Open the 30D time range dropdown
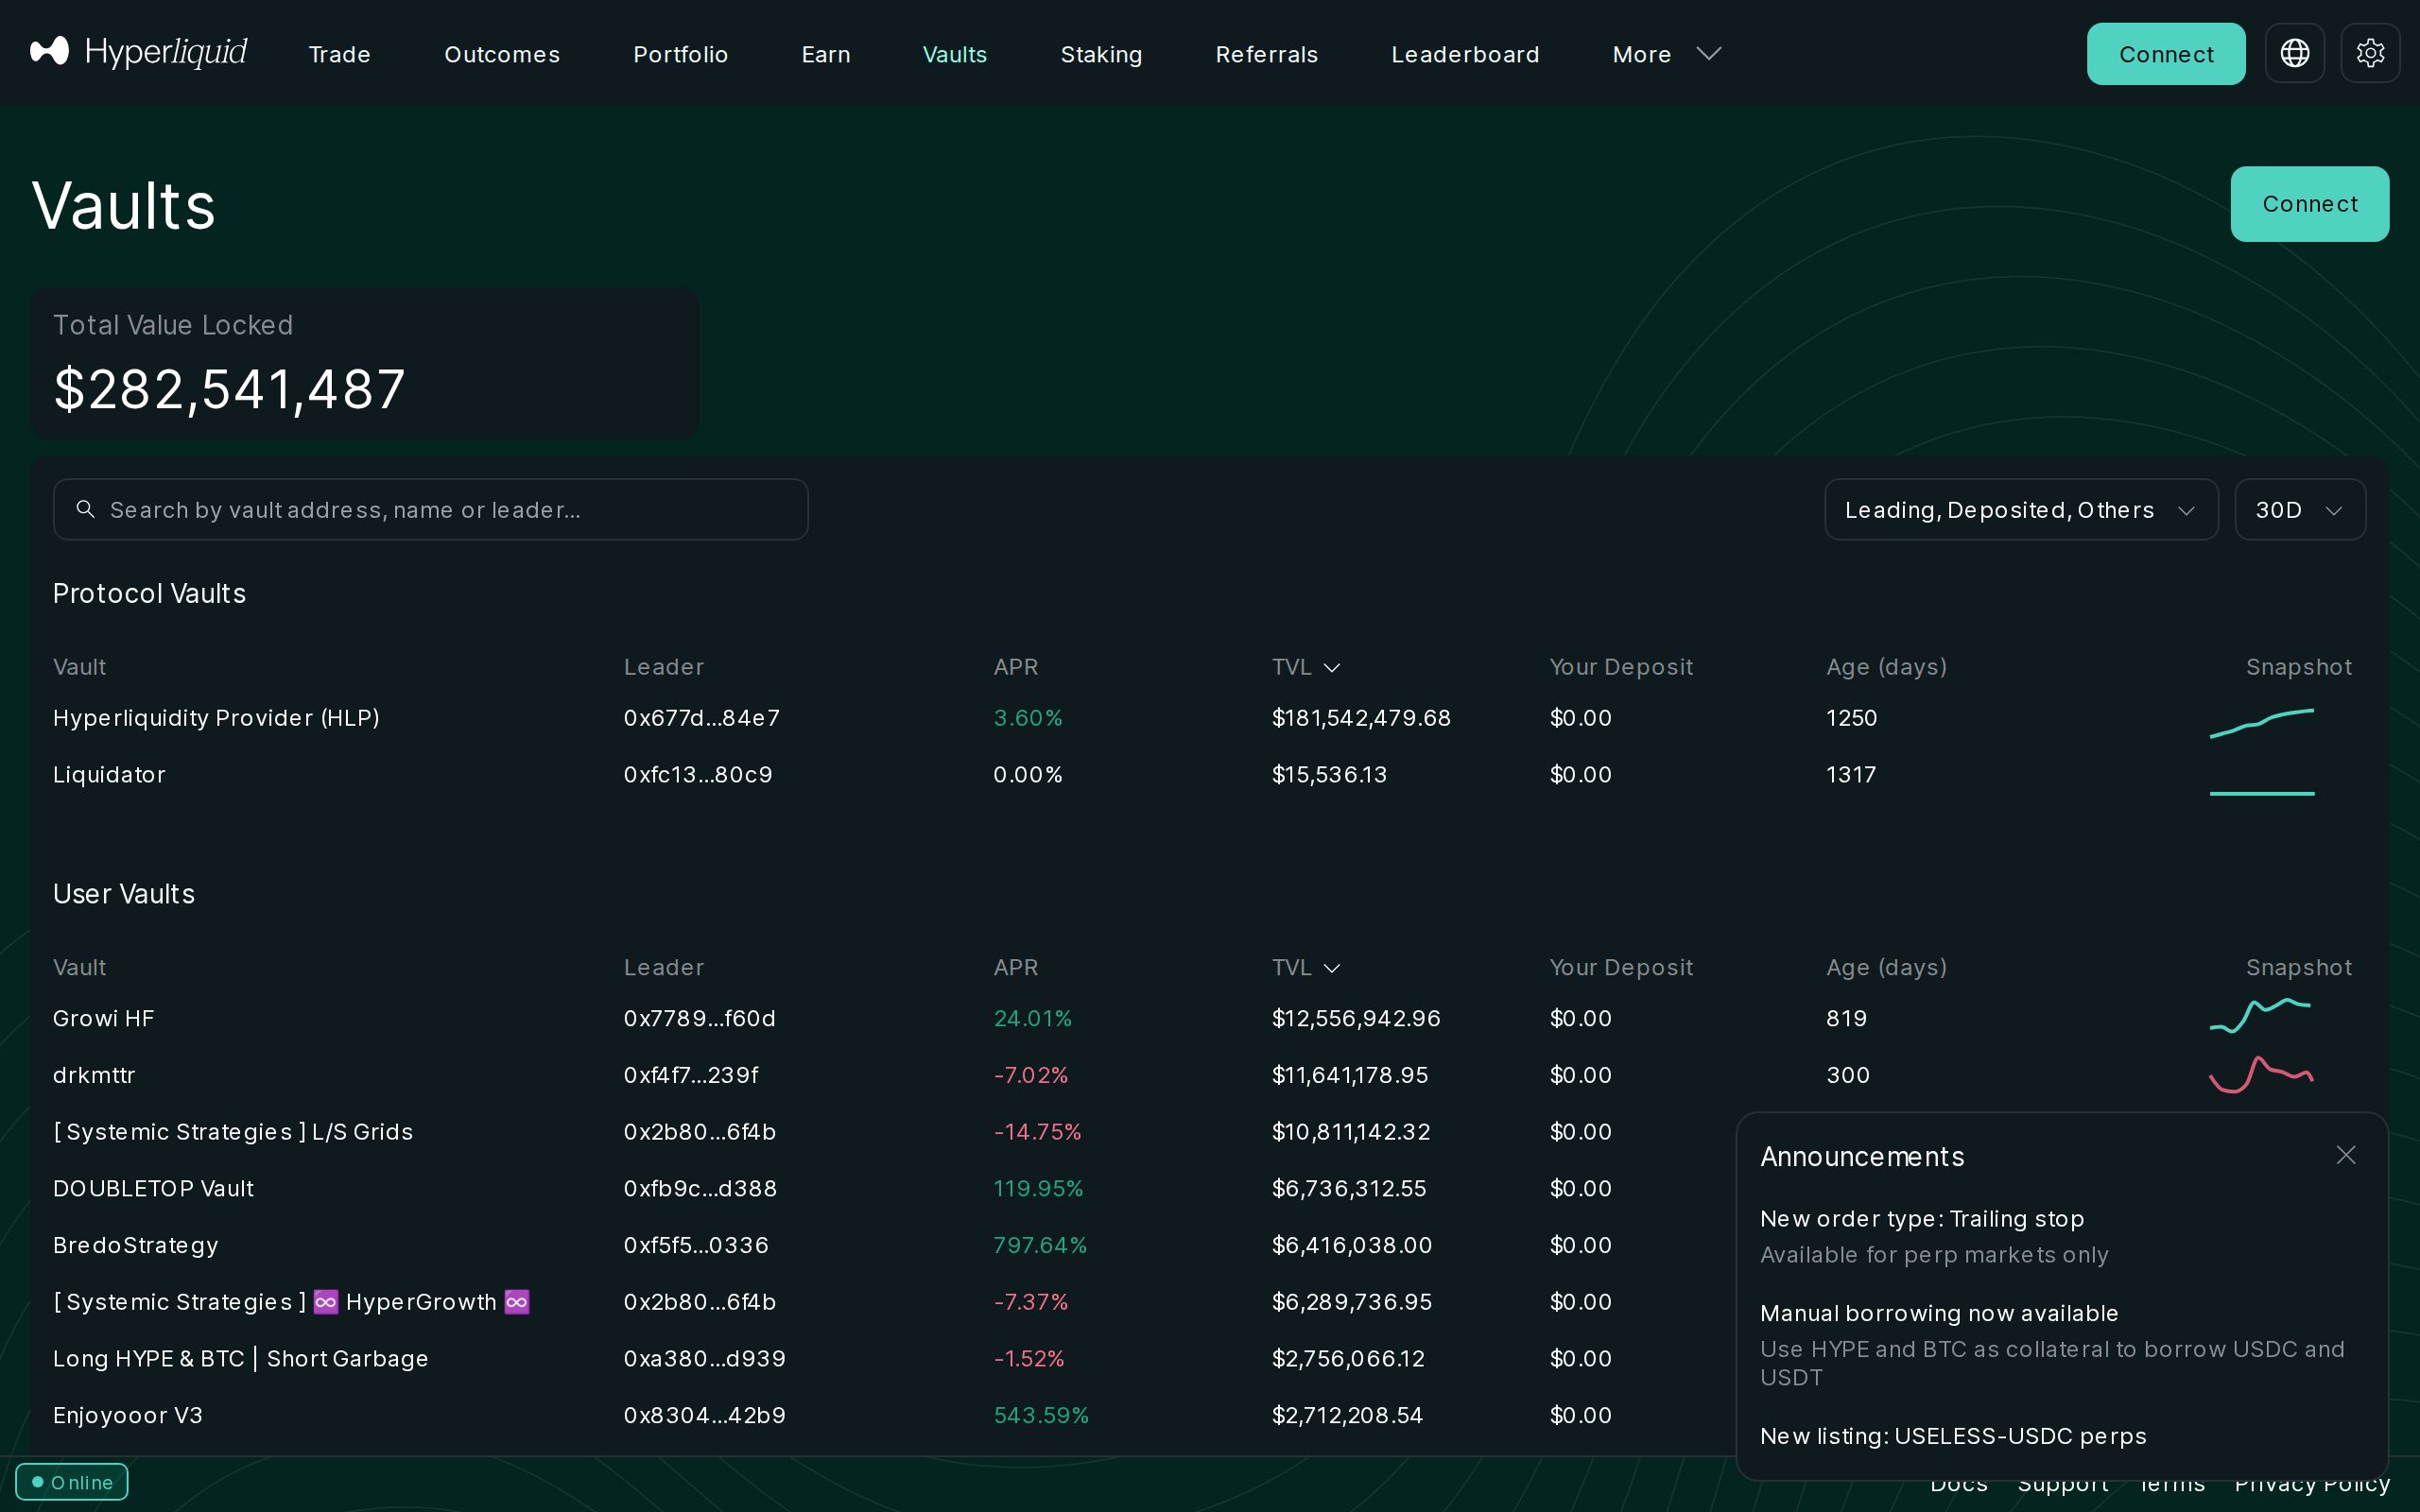 [2300, 509]
